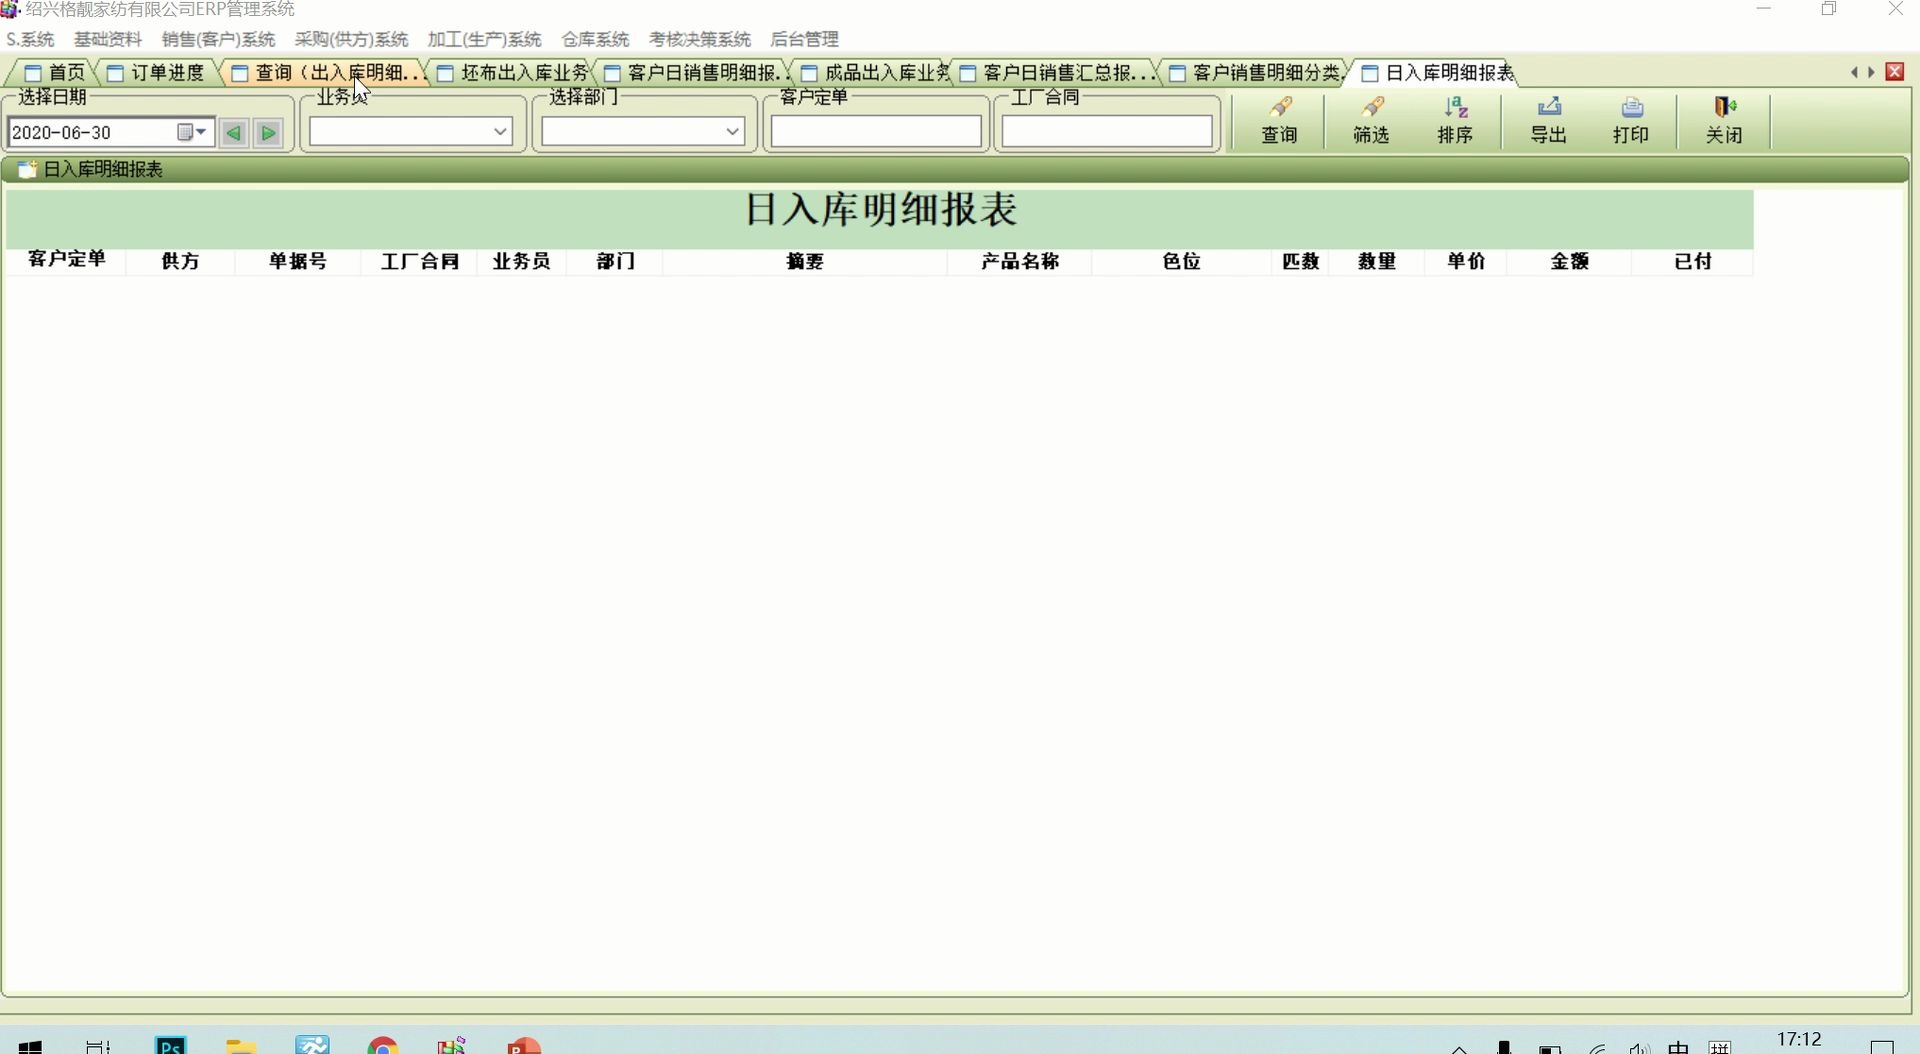Click the 筛选 filter toolbar icon
This screenshot has width=1920, height=1054.
tap(1371, 121)
